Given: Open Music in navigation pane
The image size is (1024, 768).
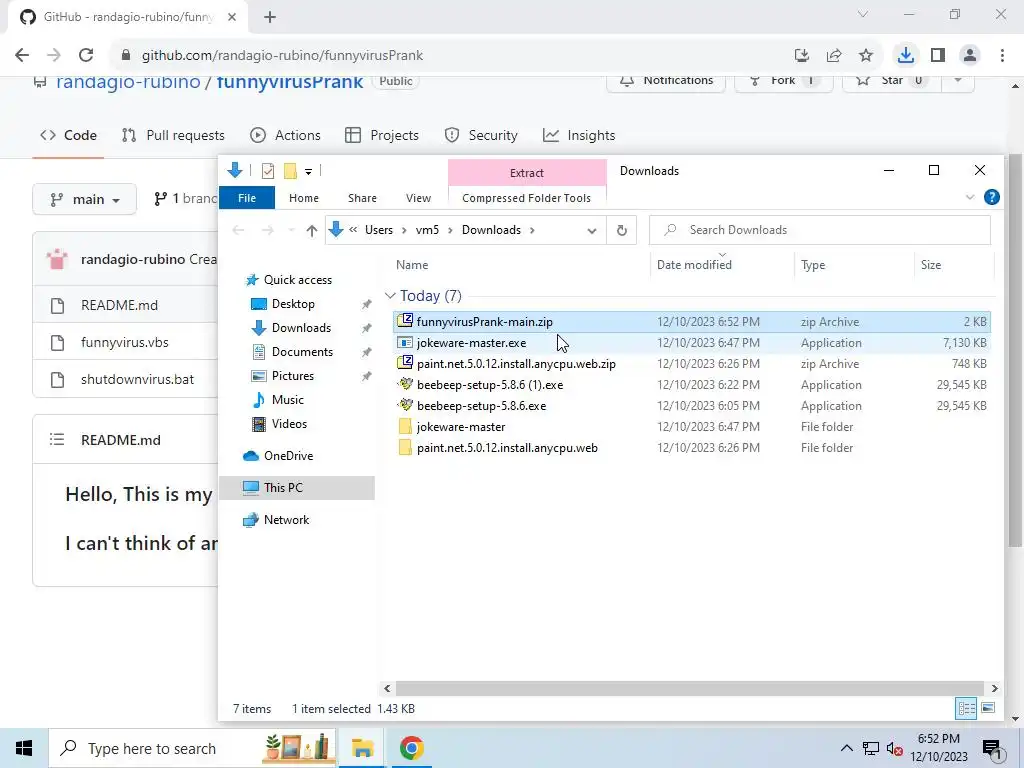Looking at the screenshot, I should [x=287, y=400].
